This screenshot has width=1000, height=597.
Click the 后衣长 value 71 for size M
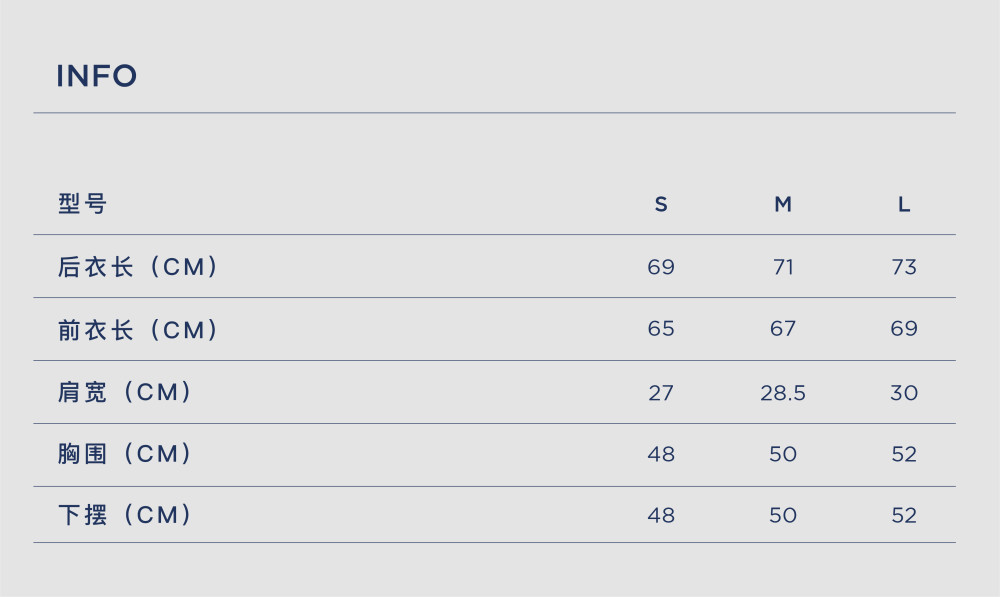[783, 267]
